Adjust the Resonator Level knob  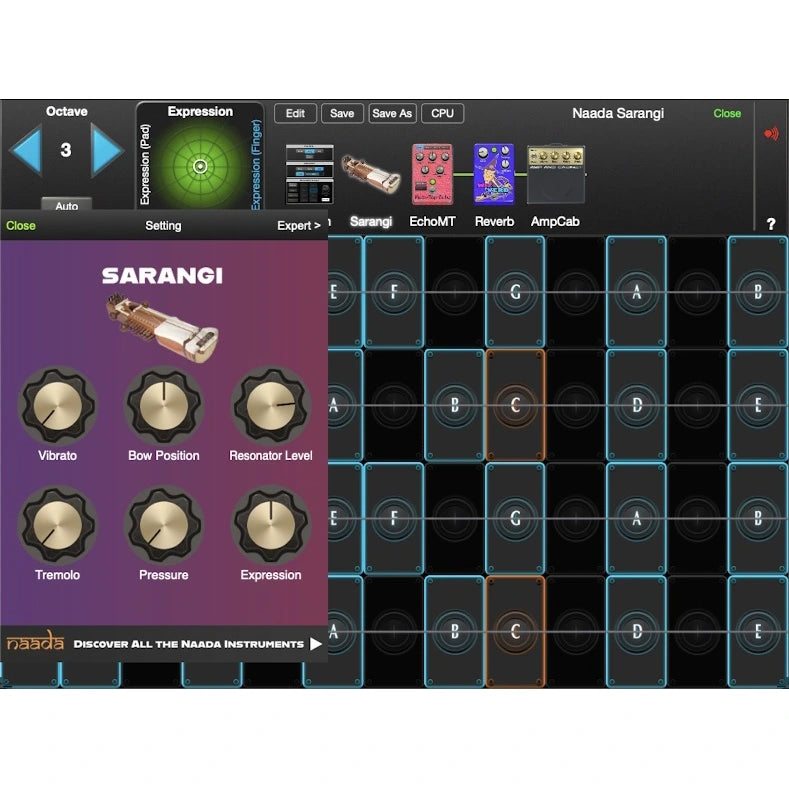point(271,406)
